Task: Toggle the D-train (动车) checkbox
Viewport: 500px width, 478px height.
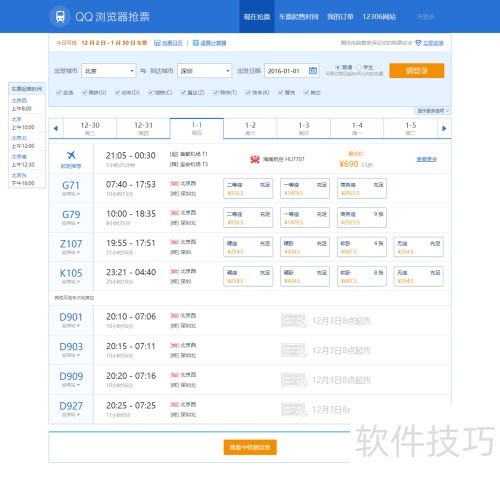Action: coord(117,92)
